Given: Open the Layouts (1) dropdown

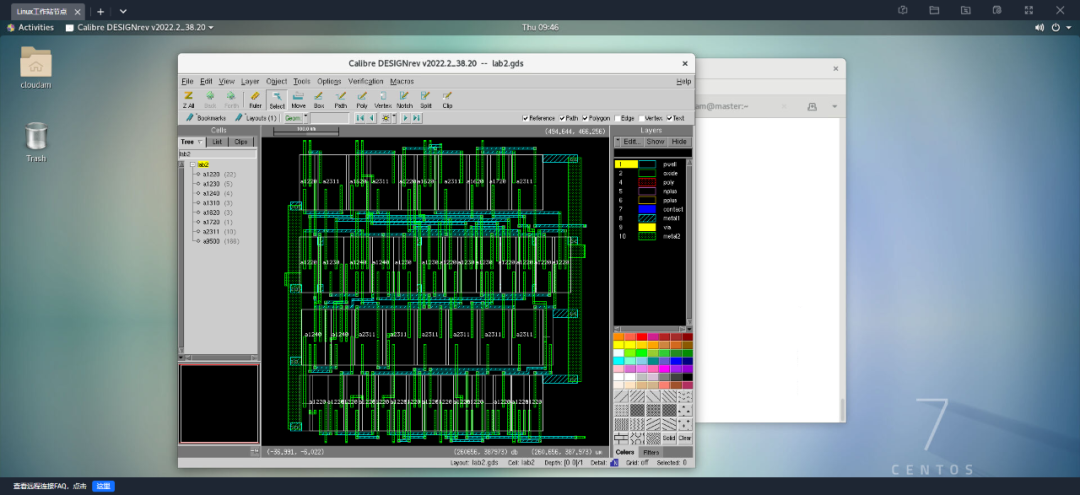Looking at the screenshot, I should click(x=256, y=118).
